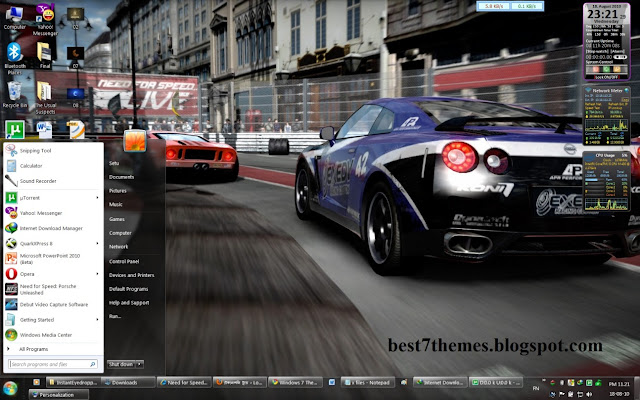
Task: Open Pictures from Start menu
Action: tap(118, 191)
